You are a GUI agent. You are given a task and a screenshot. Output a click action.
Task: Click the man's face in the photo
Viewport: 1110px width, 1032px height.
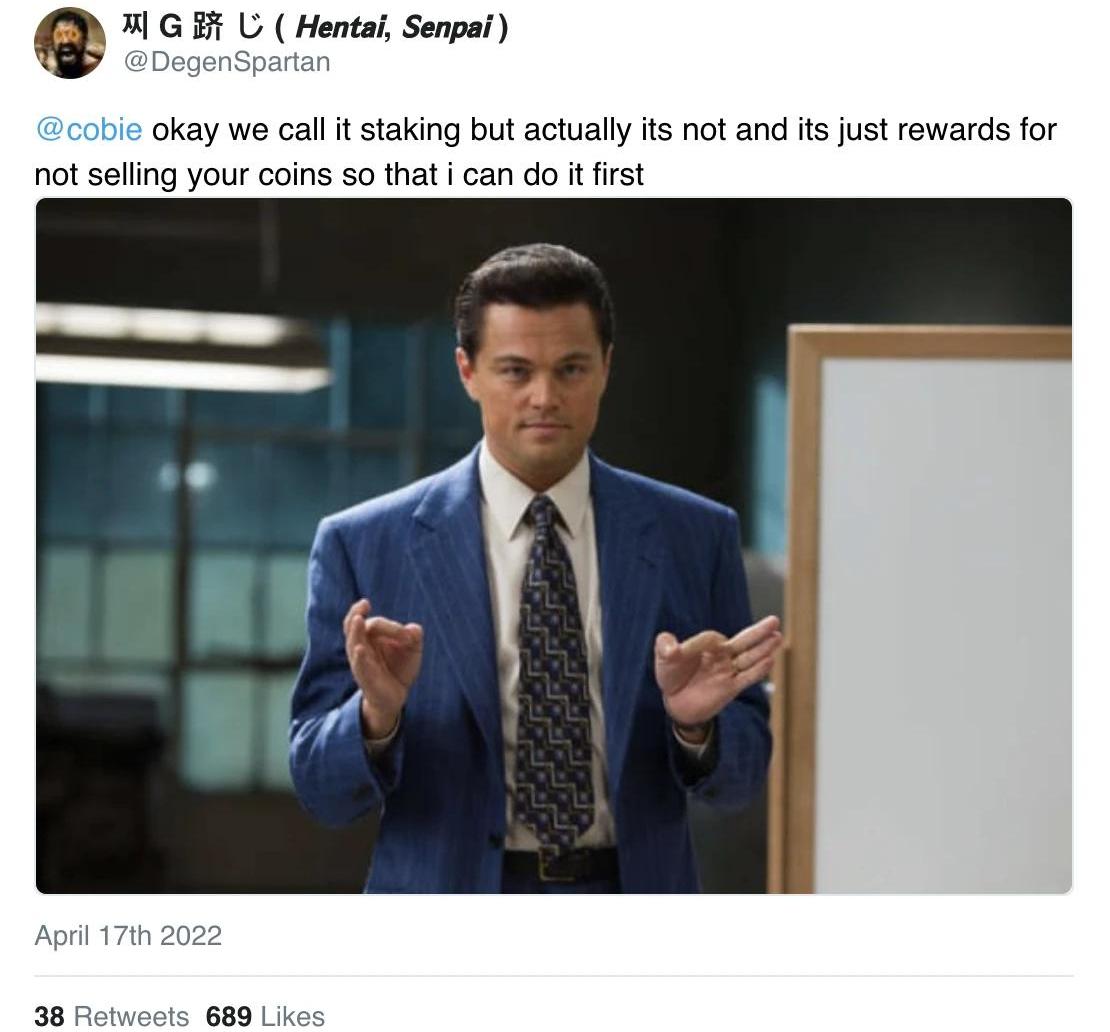click(x=537, y=375)
